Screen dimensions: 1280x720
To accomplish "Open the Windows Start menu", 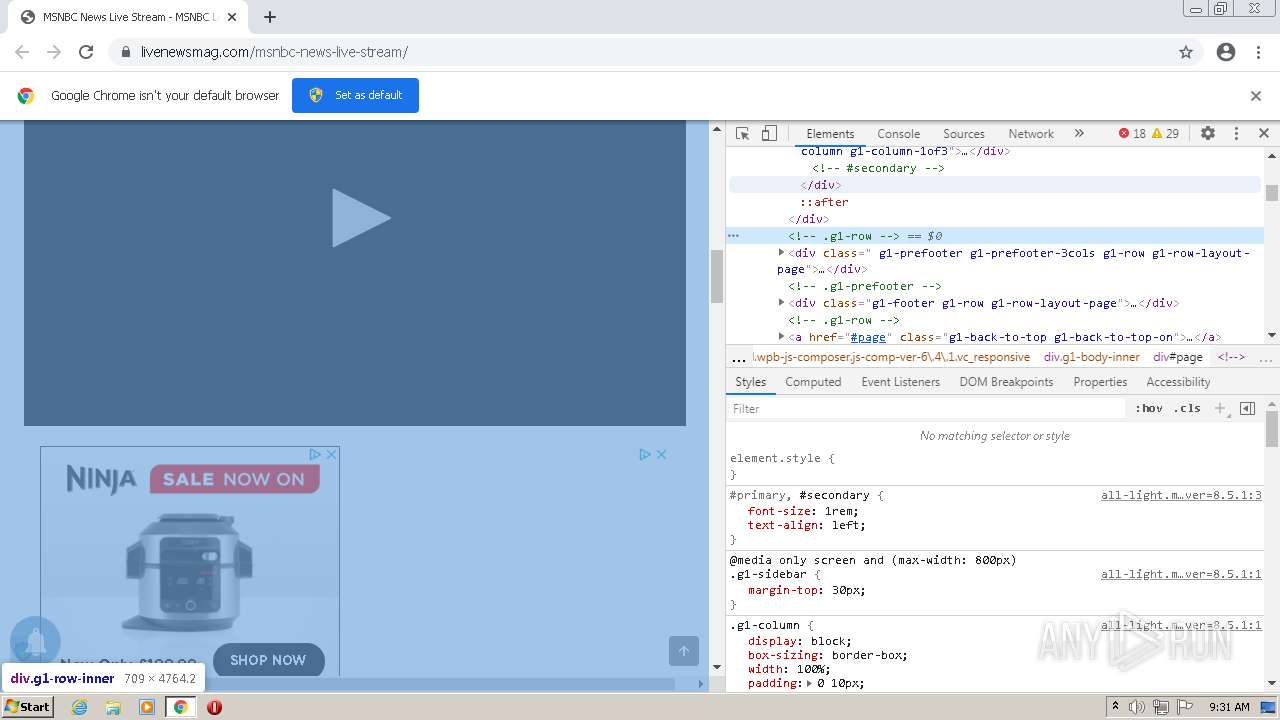I will click(x=27, y=707).
